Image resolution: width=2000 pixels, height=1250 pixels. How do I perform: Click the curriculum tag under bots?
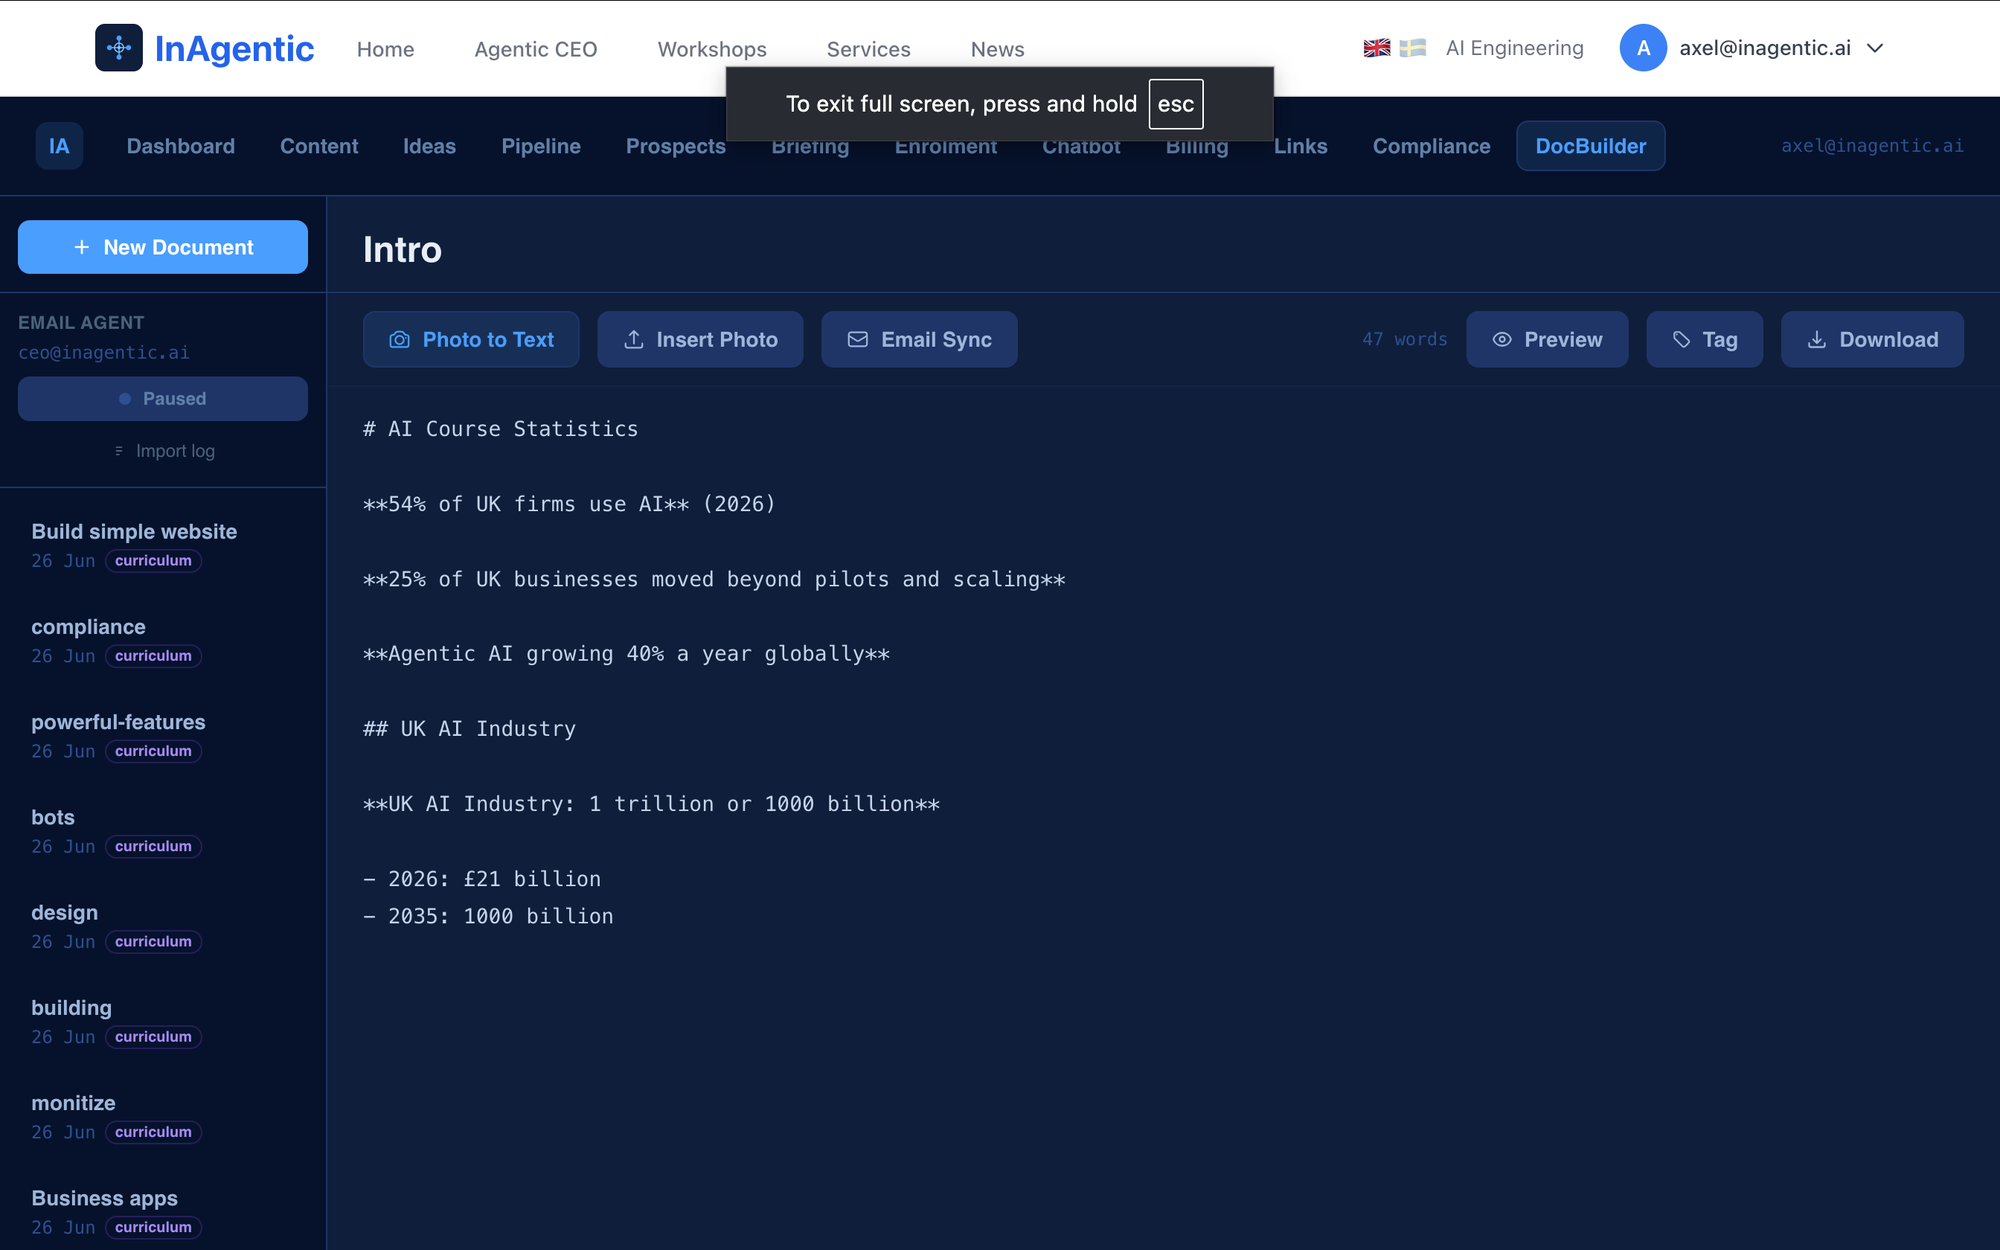pos(153,847)
